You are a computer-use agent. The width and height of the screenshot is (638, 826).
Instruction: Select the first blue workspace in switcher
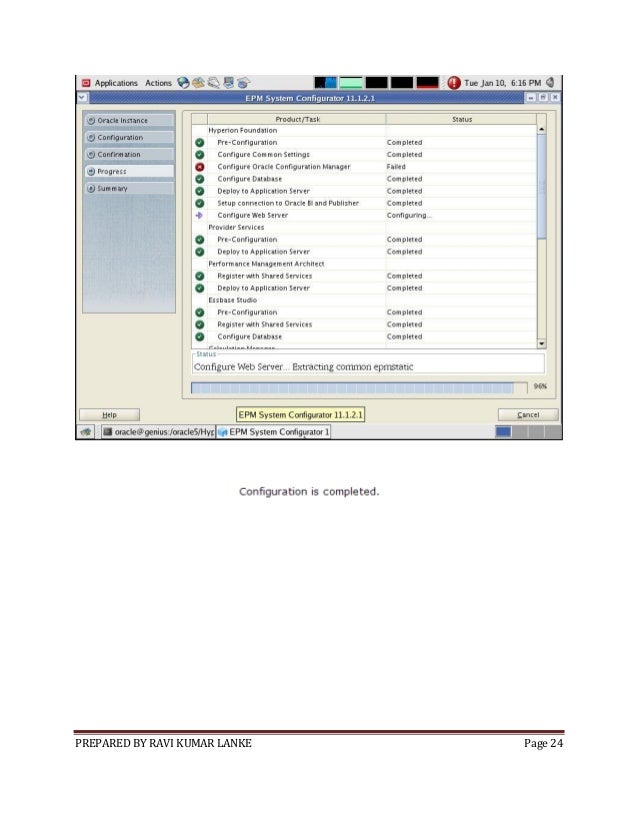pos(503,432)
